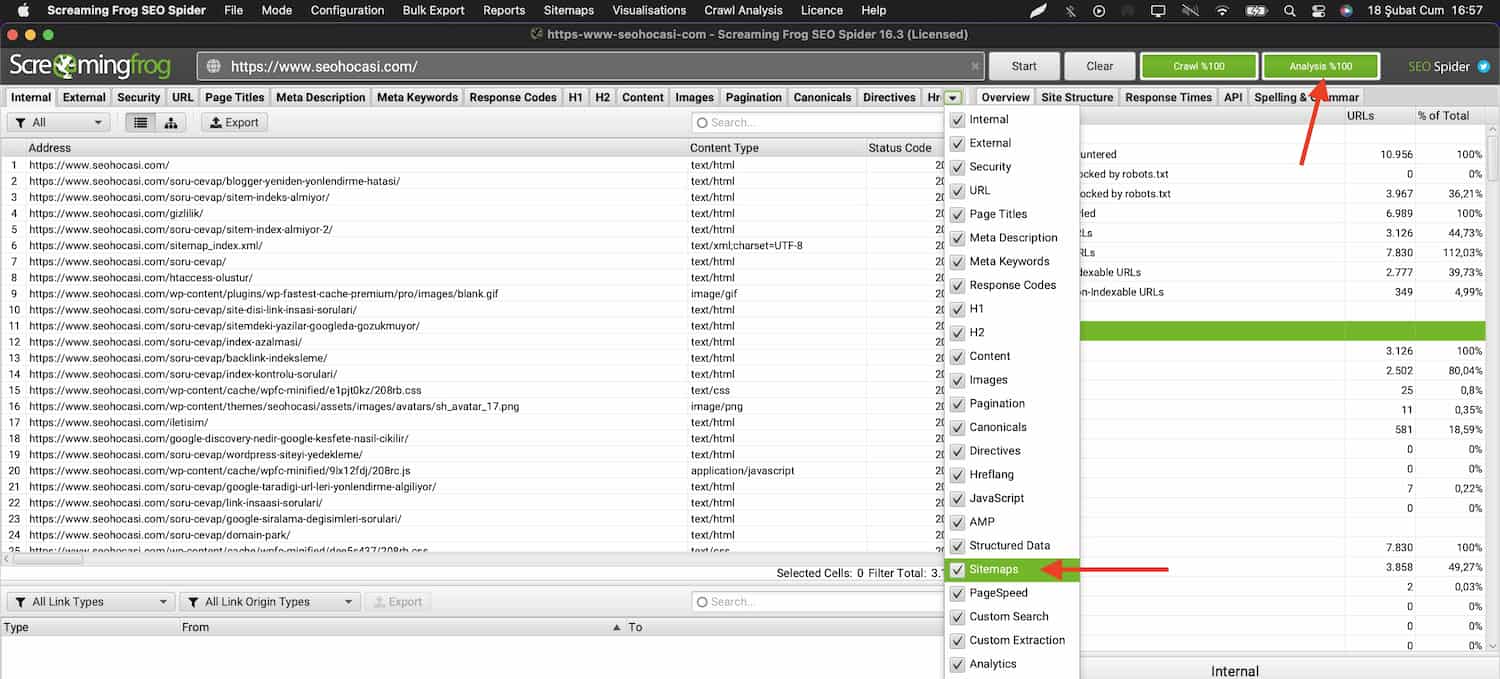Click the Wi-Fi status icon
The image size is (1500, 679).
click(1222, 11)
